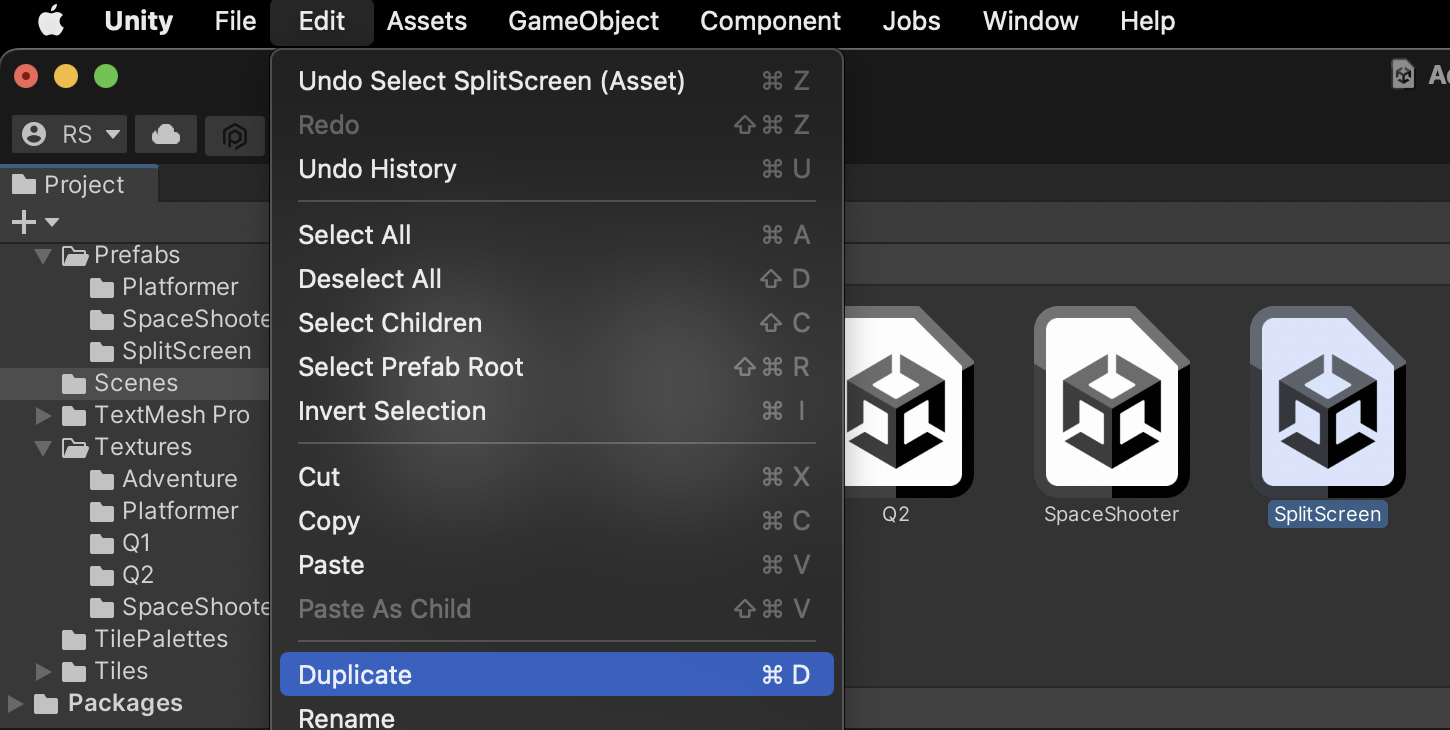This screenshot has width=1450, height=730.
Task: Select the Scenes folder in tree
Action: (x=135, y=383)
